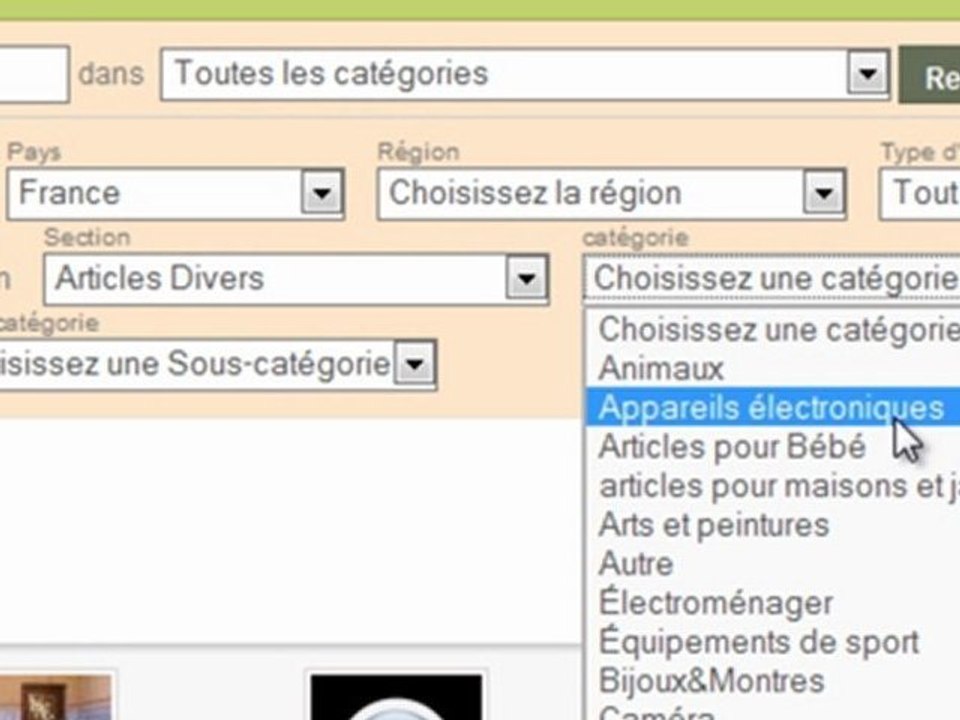Viewport: 960px width, 720px height.
Task: Open the Pays dropdown showing France
Action: 176,193
